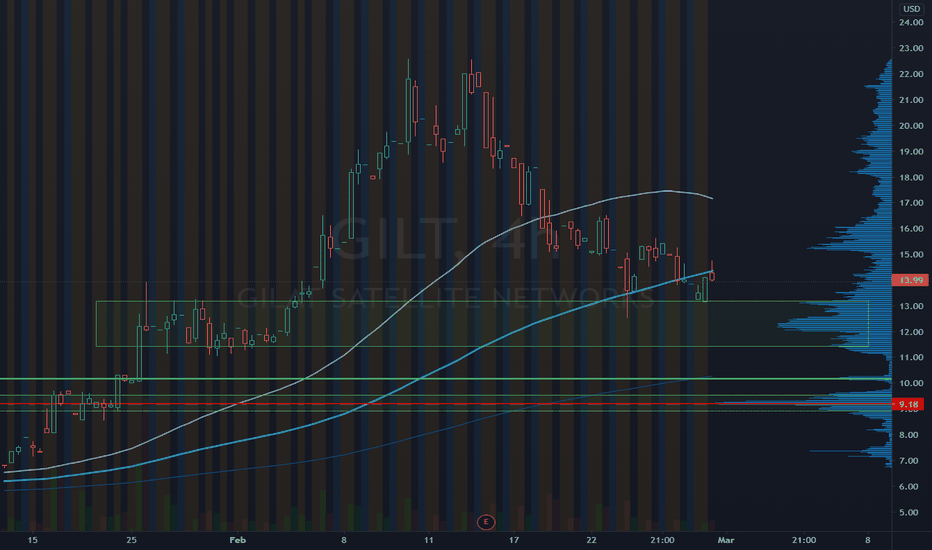Click the 13.00 price axis label
The image size is (932, 550).
click(911, 306)
